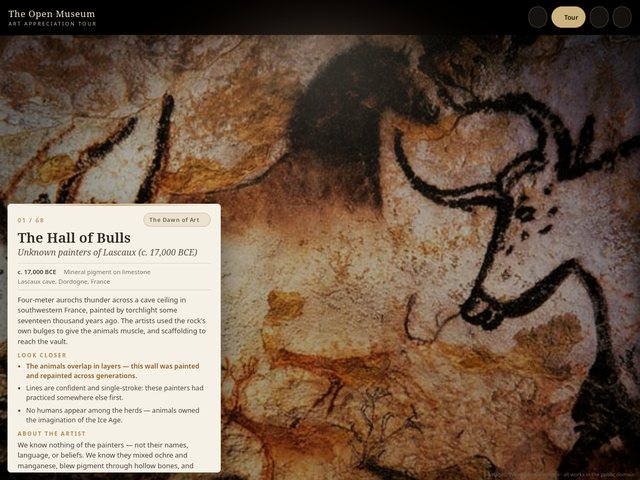
Task: Click The Open Museum site title
Action: (x=51, y=13)
